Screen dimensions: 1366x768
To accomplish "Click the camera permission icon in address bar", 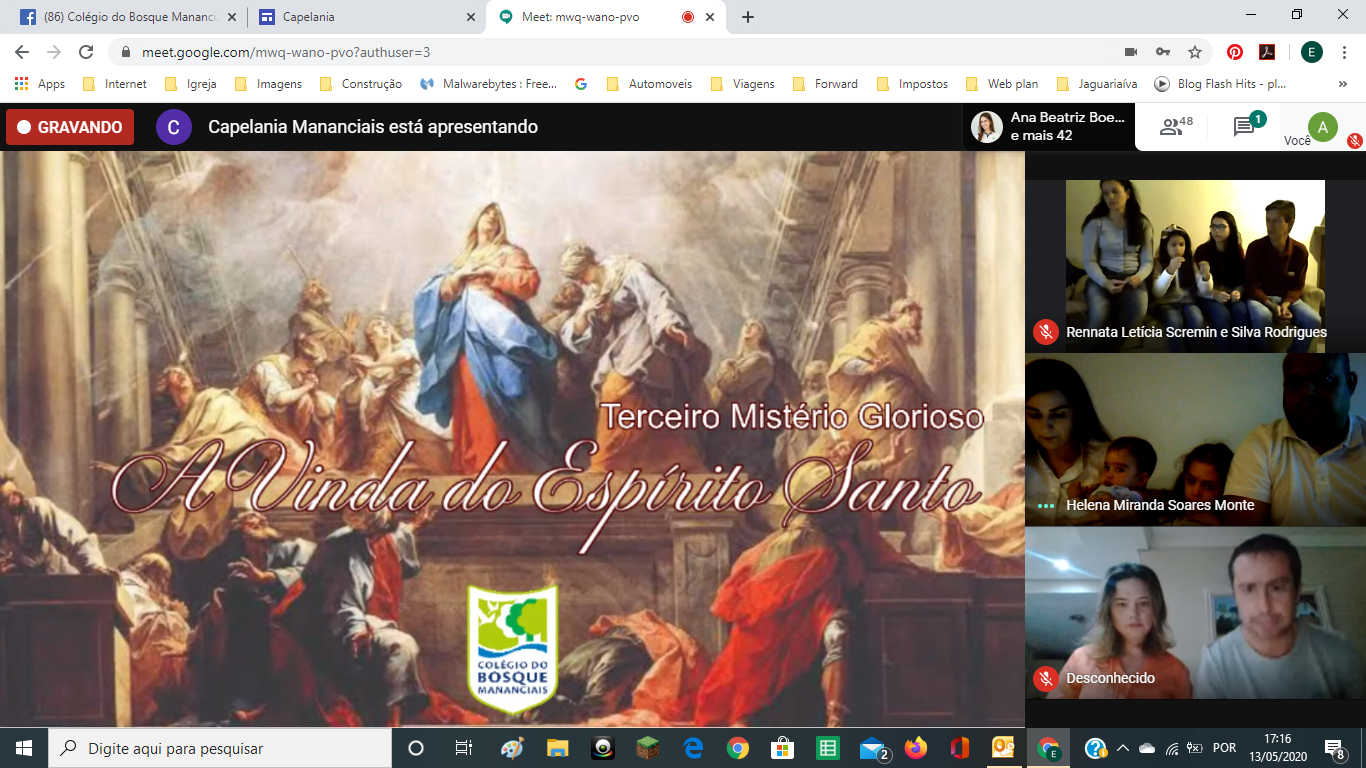I will click(1131, 52).
